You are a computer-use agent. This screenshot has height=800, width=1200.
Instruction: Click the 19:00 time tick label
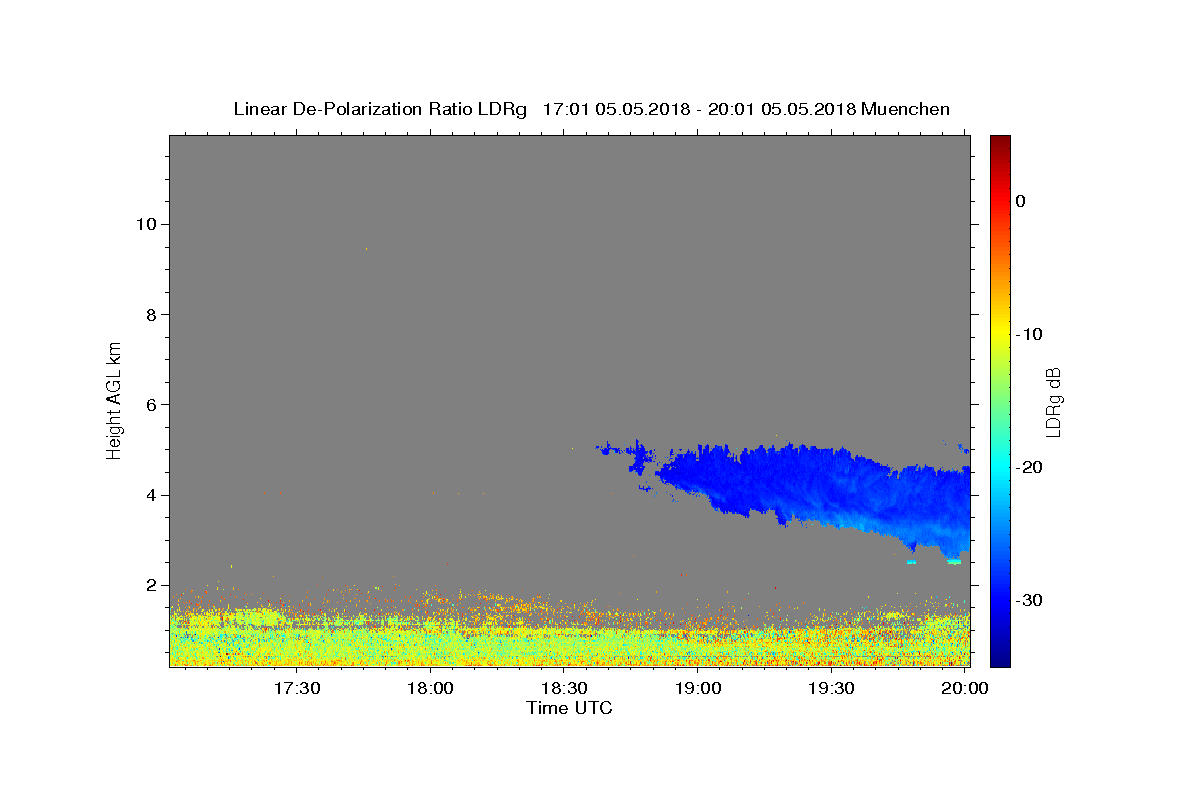pos(698,689)
